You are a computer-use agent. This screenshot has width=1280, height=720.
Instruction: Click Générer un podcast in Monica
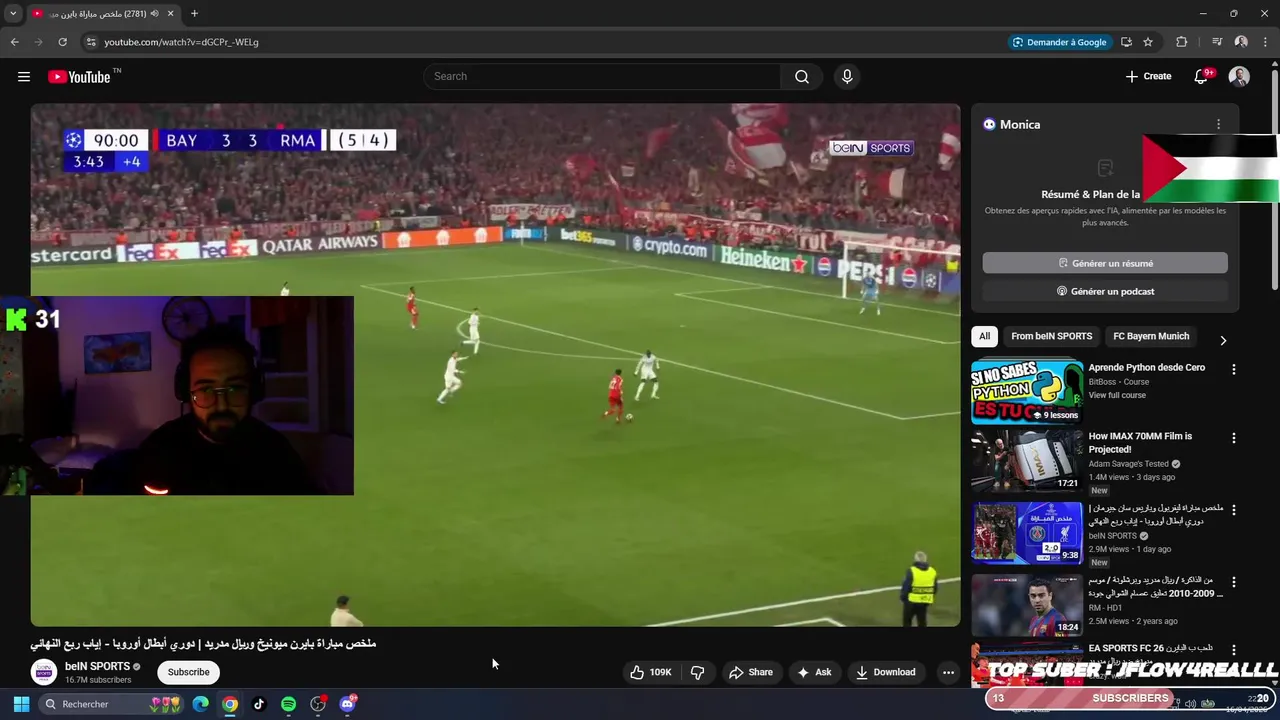(x=1105, y=291)
